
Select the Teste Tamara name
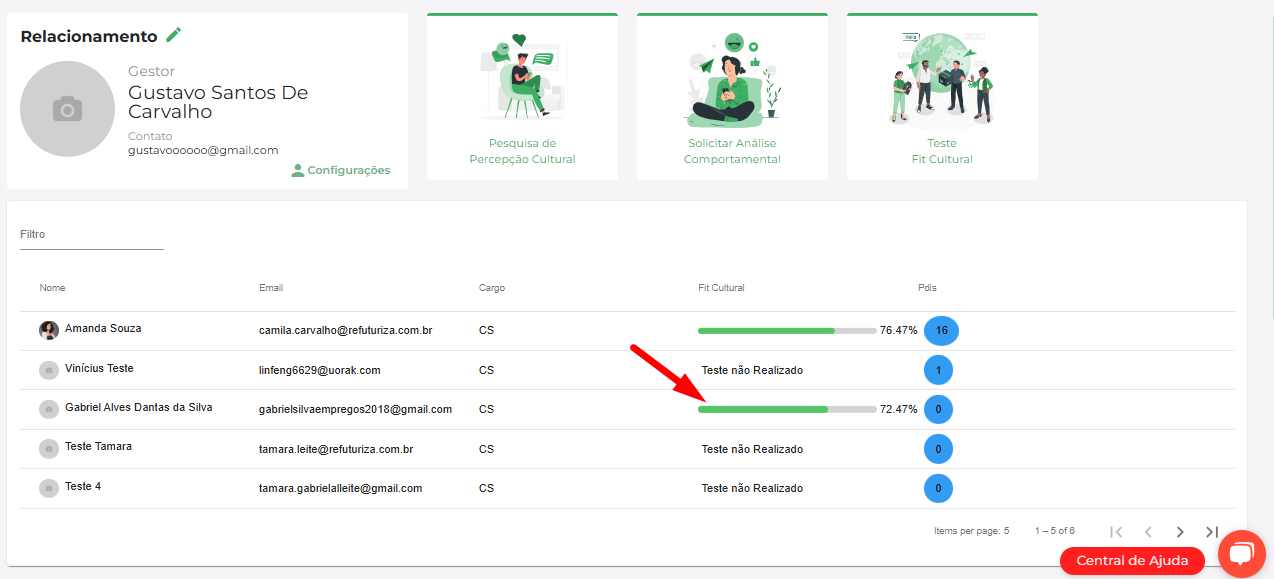(98, 446)
